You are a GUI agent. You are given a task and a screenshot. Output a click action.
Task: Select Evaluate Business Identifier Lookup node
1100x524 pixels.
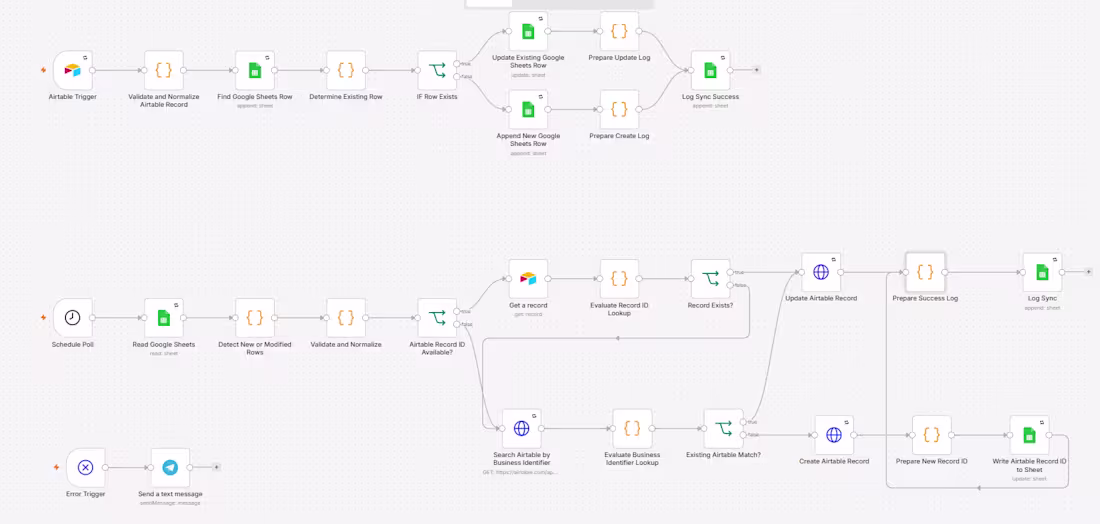pos(632,428)
